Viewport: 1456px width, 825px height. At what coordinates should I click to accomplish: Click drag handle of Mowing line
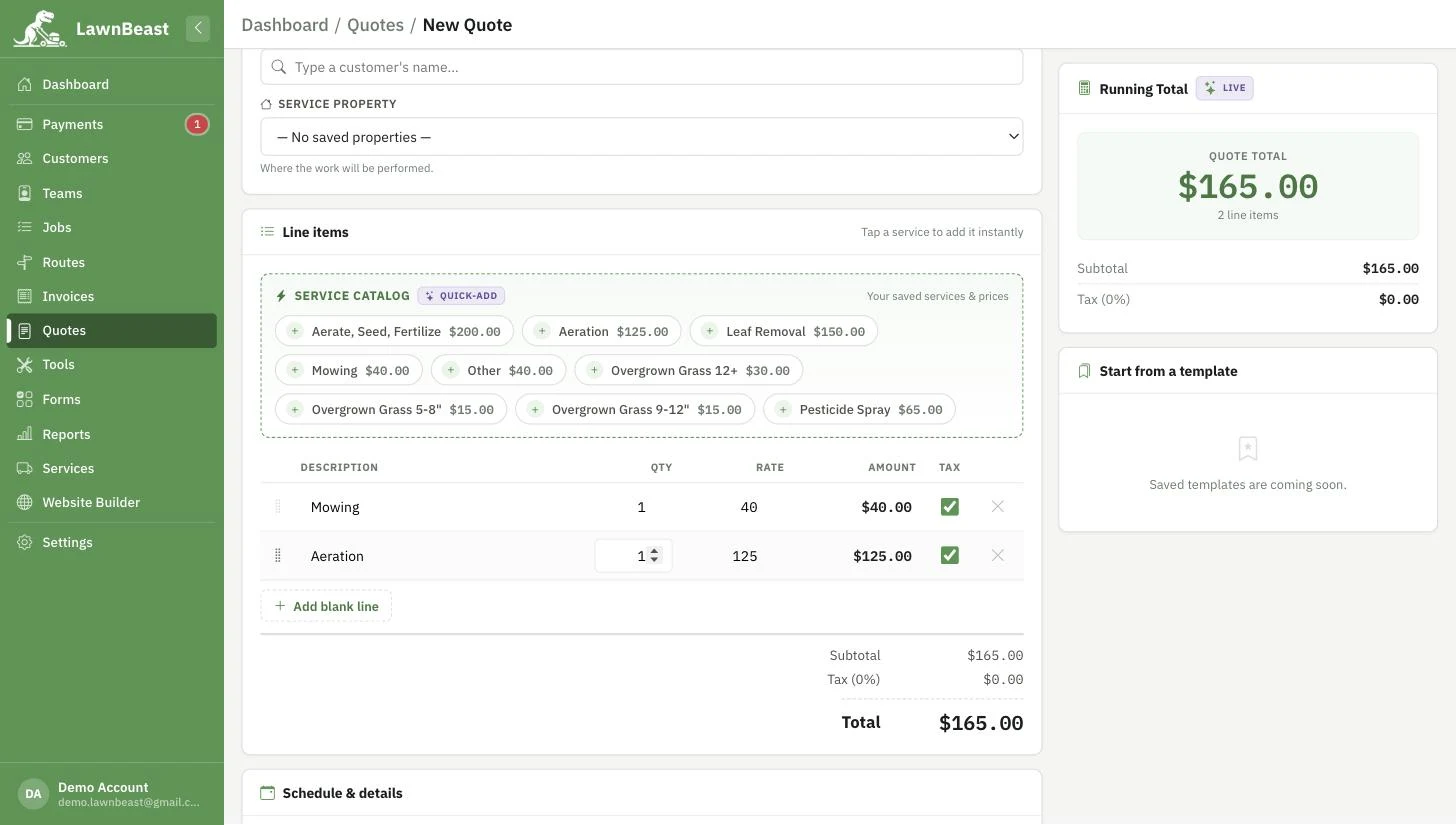click(277, 507)
